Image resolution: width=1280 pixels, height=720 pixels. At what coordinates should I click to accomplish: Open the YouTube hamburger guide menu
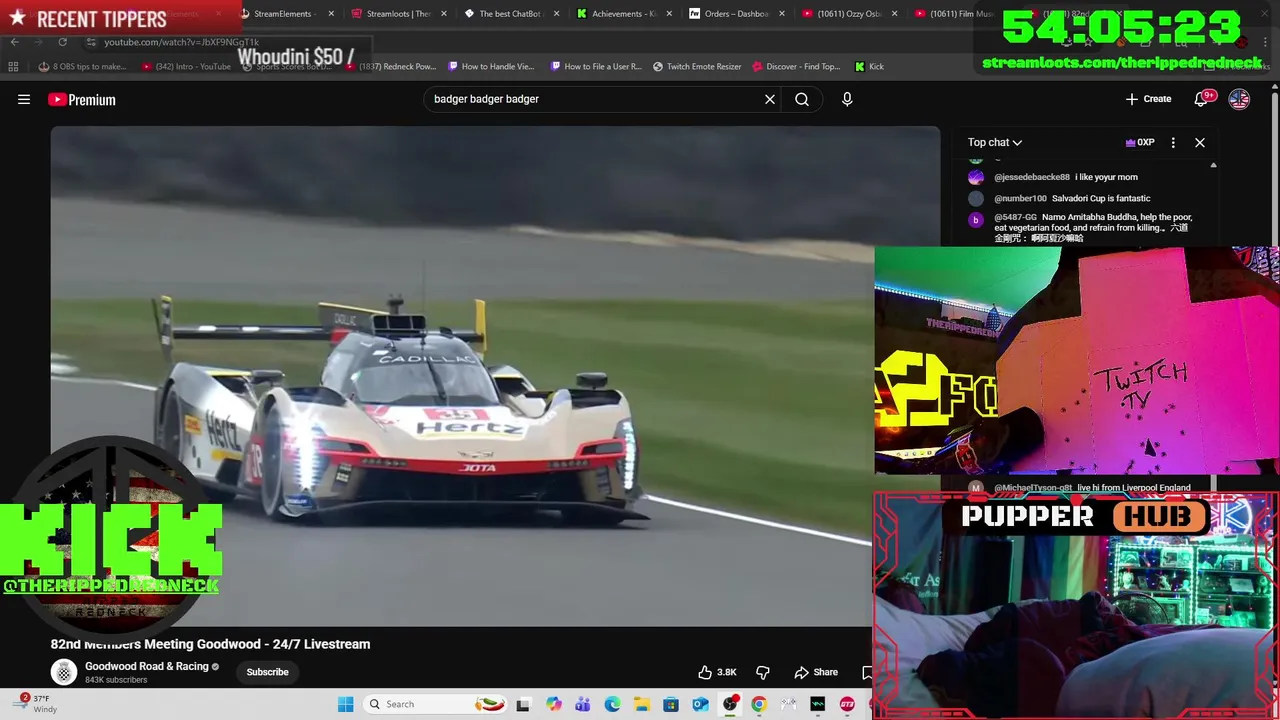tap(24, 99)
